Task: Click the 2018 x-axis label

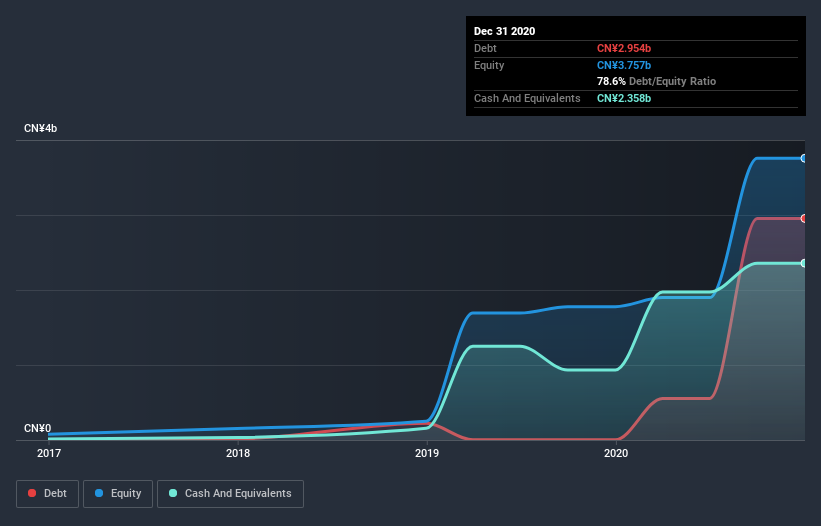Action: click(238, 453)
